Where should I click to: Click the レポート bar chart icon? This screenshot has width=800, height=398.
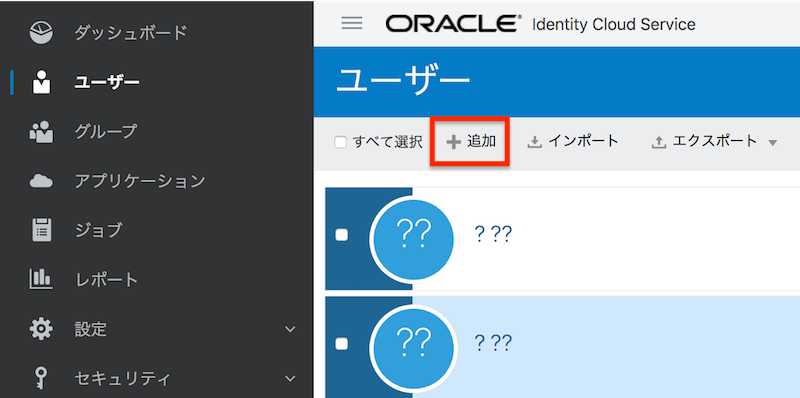41,279
